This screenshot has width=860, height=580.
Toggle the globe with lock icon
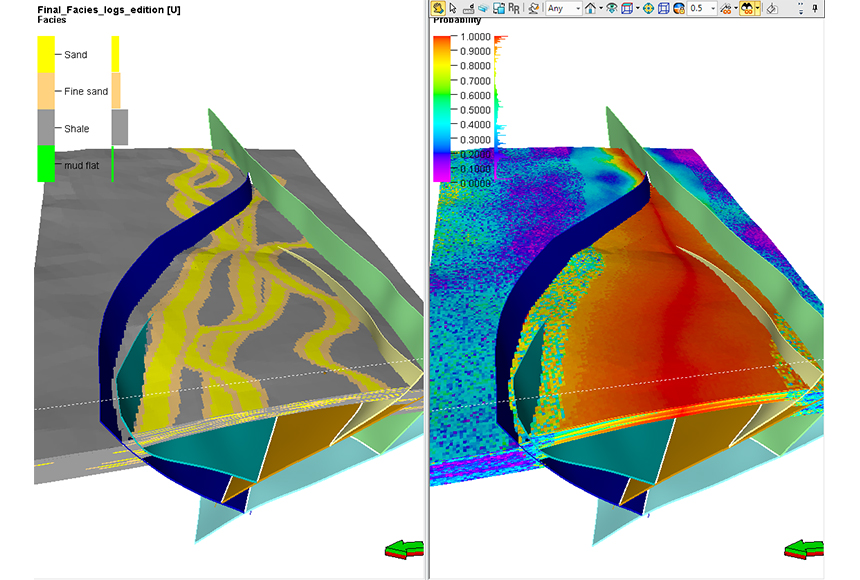[x=679, y=8]
